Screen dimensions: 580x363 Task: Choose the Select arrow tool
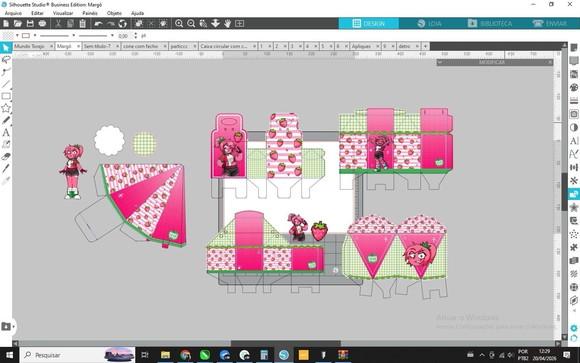(6, 47)
